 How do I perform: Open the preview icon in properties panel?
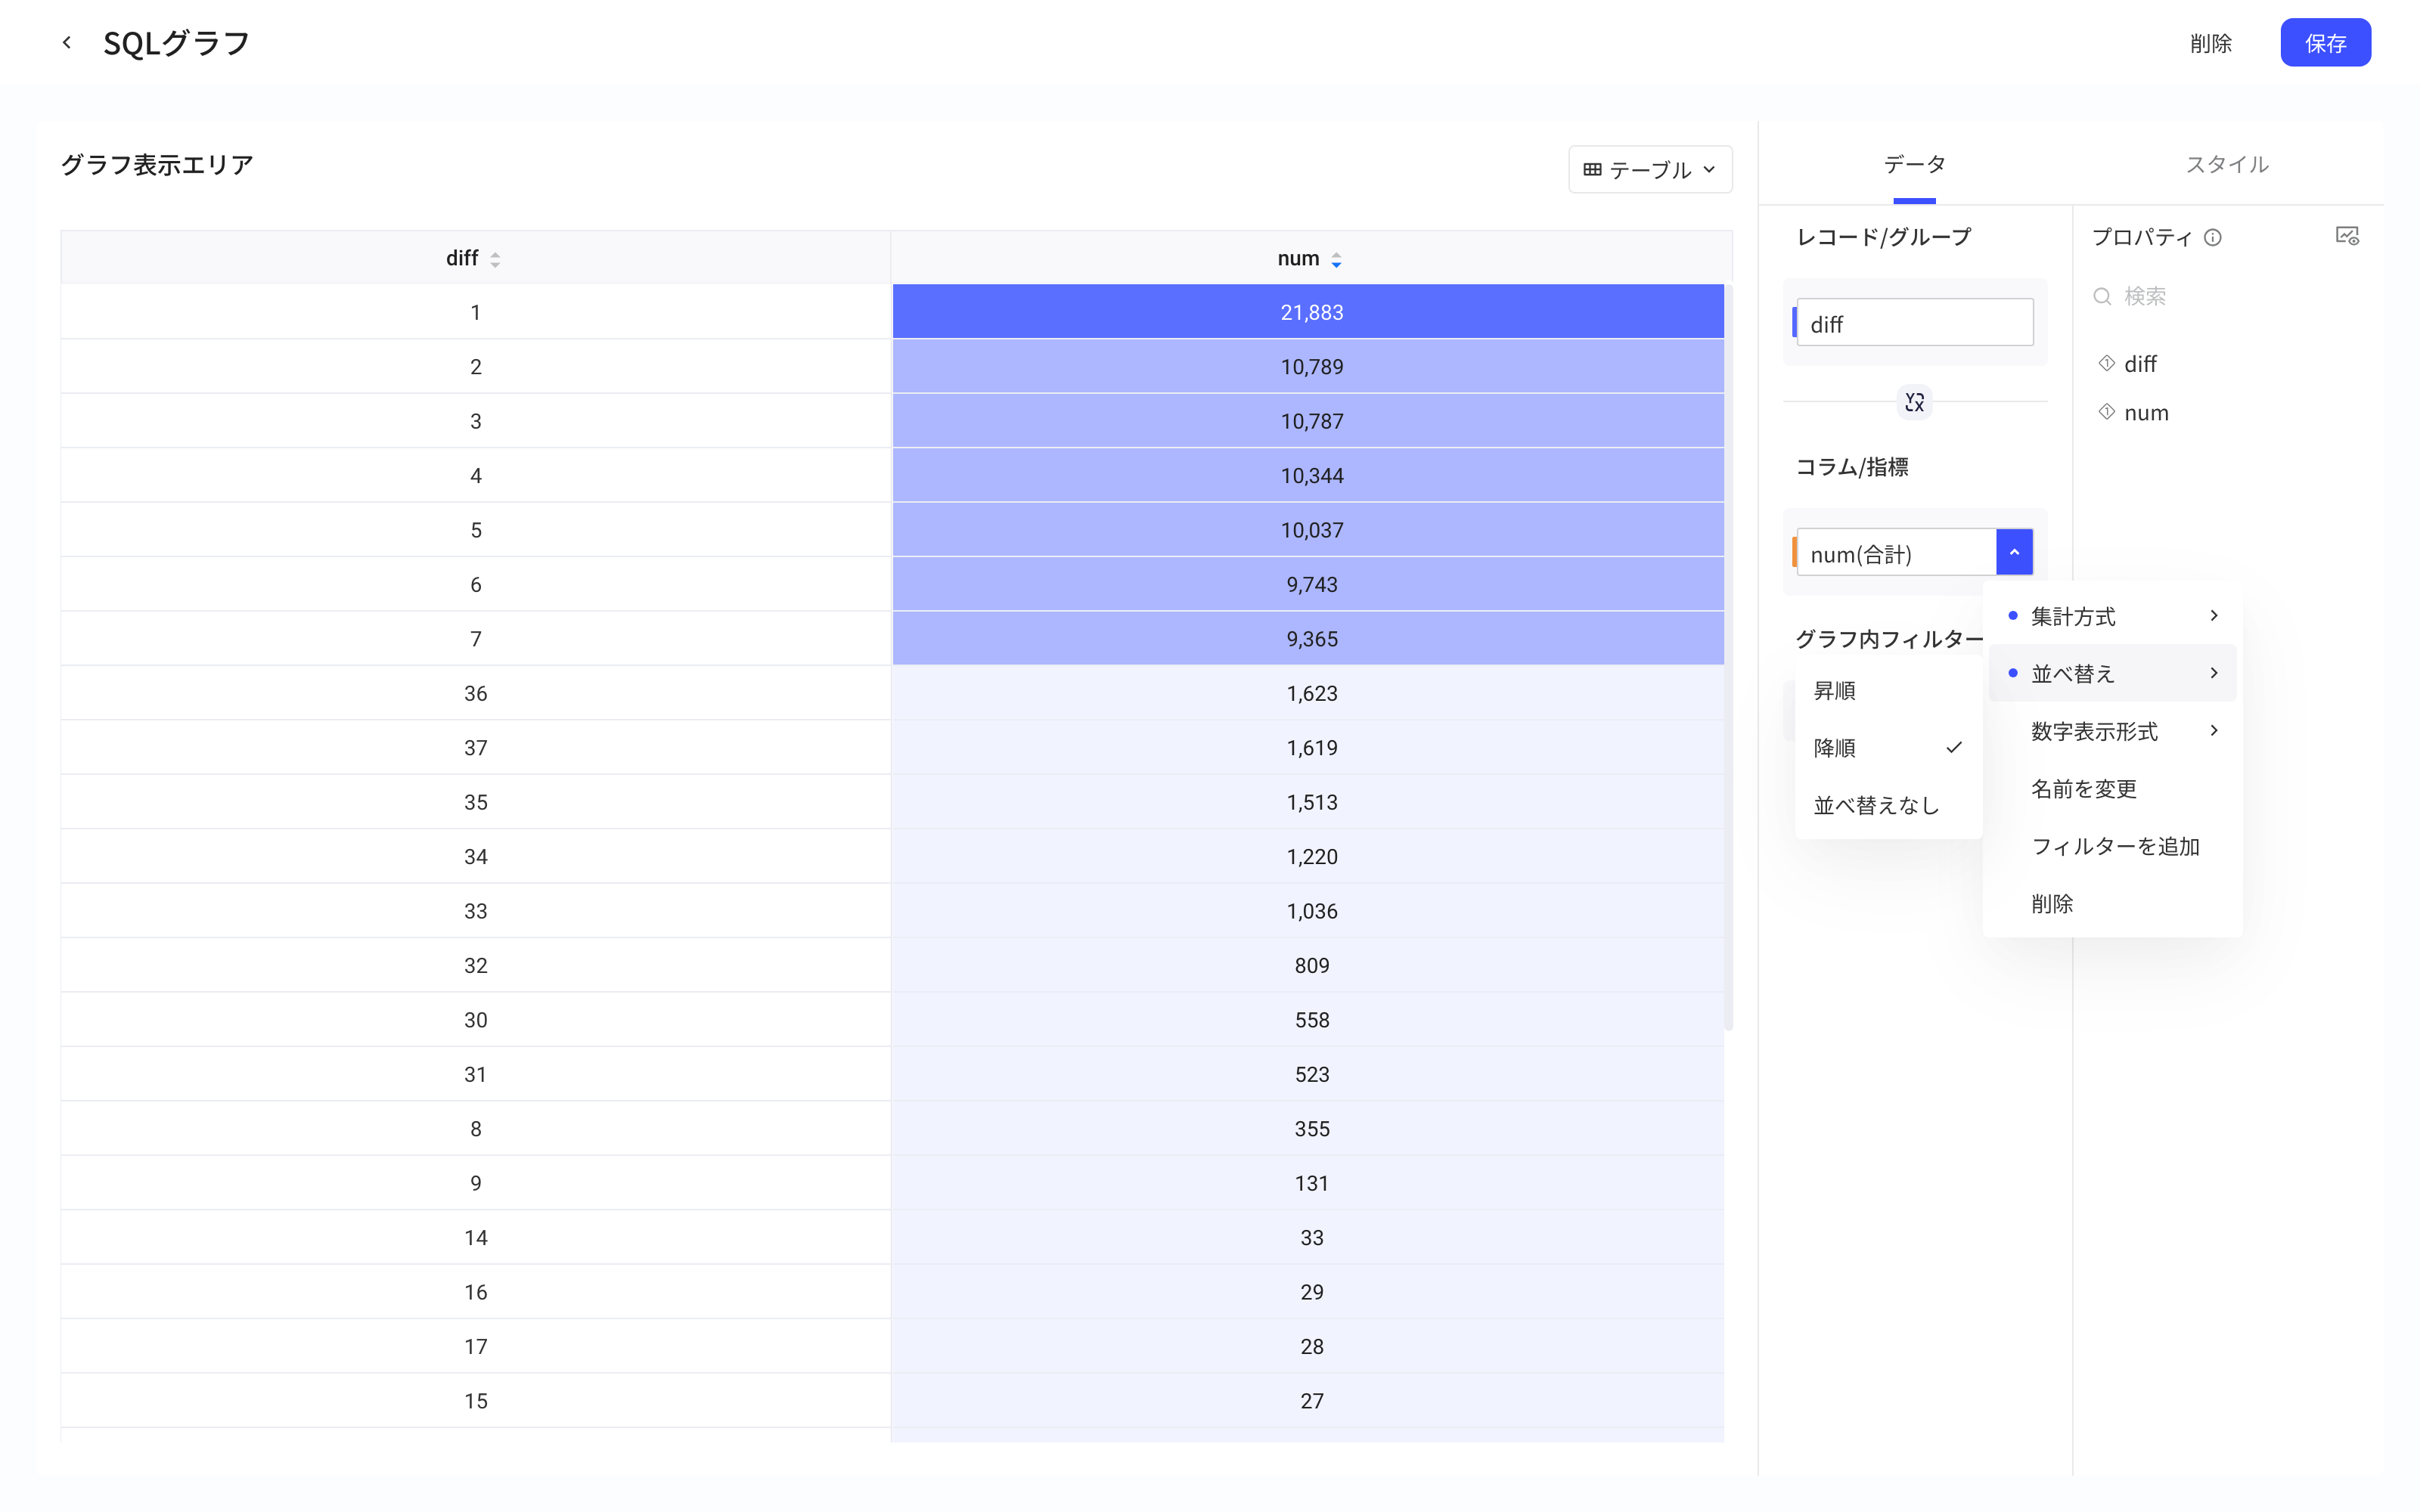coord(2347,236)
